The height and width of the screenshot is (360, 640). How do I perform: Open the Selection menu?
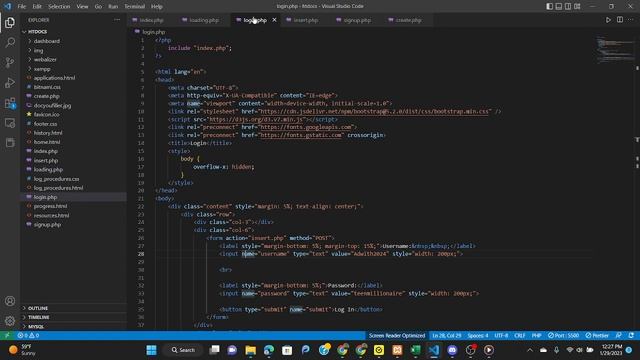(59, 6)
